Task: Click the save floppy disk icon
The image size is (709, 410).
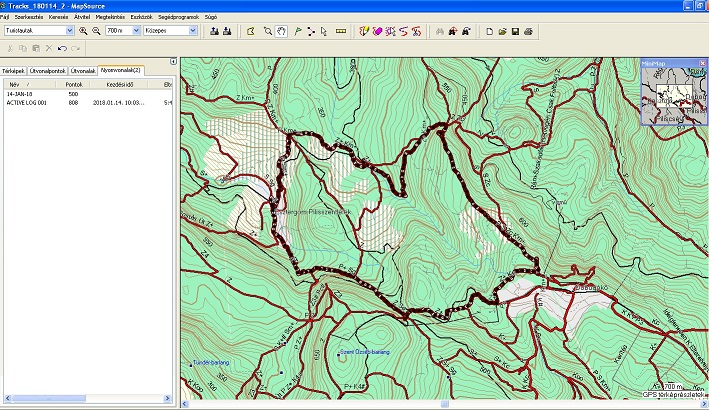Action: tap(514, 31)
